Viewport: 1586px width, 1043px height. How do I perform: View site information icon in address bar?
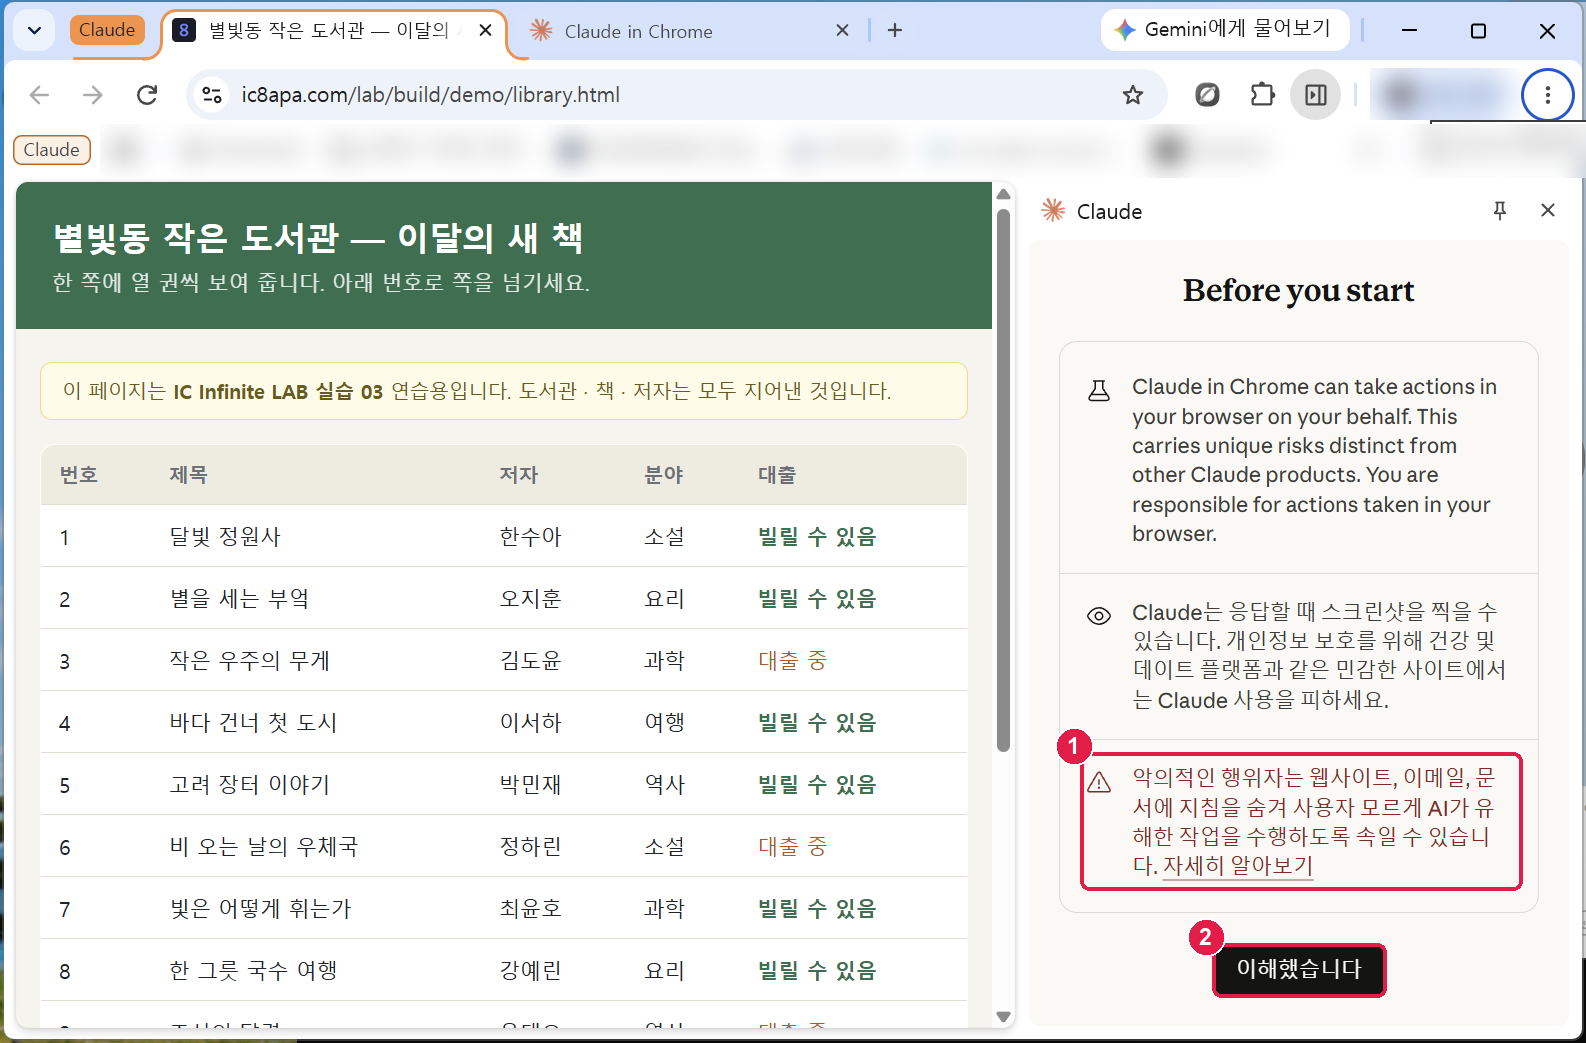click(212, 95)
